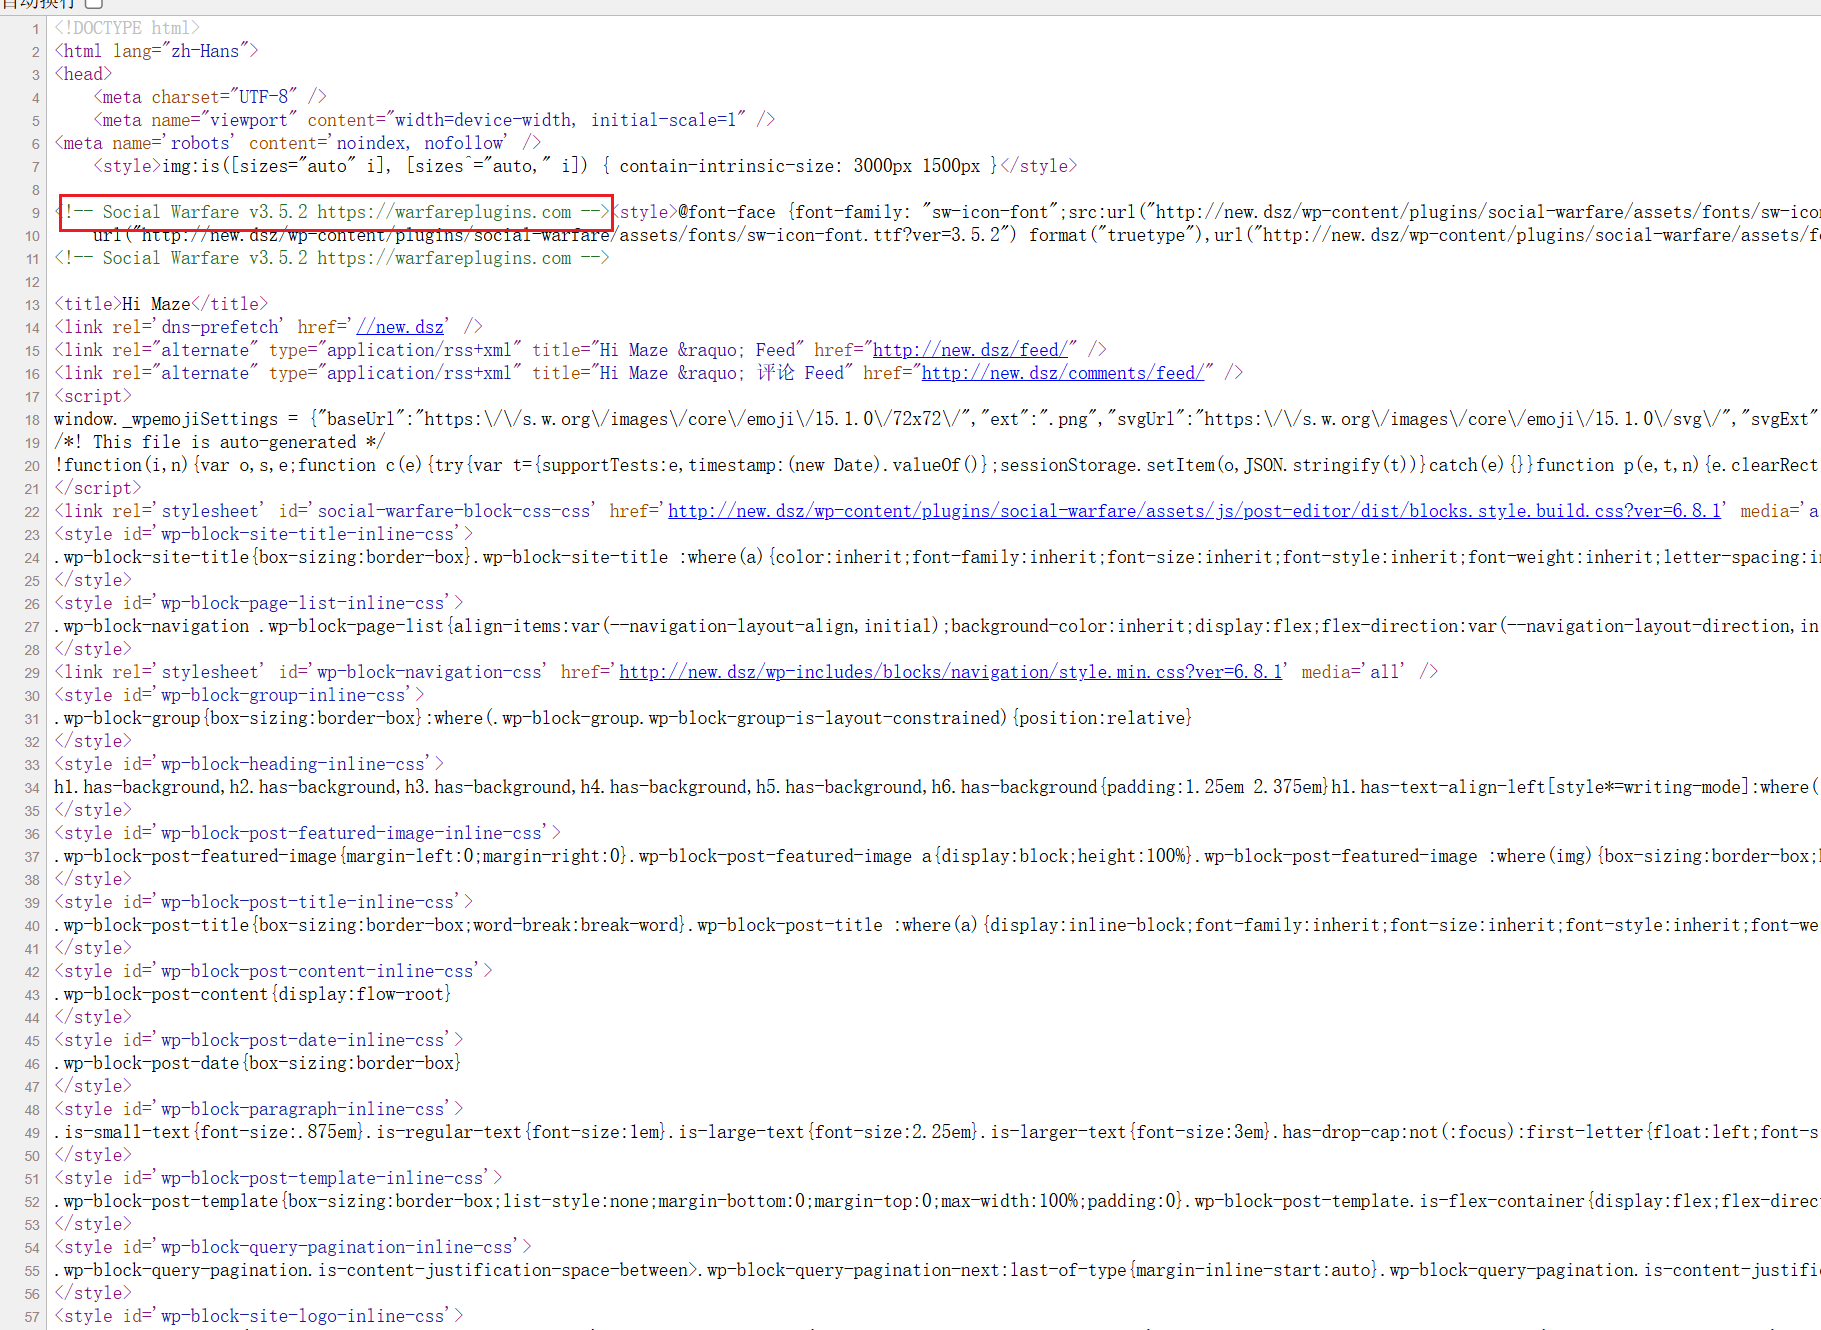This screenshot has height=1330, width=1821.
Task: Click the wp-block-page-list-inline-css style tag
Action: [x=259, y=603]
